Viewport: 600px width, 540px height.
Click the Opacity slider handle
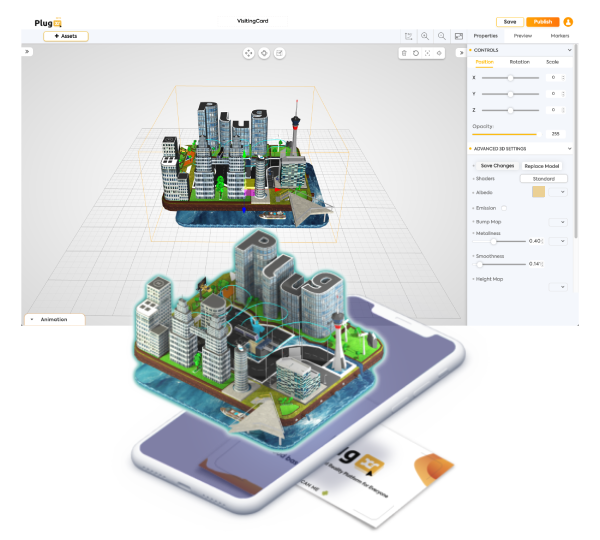tap(539, 134)
